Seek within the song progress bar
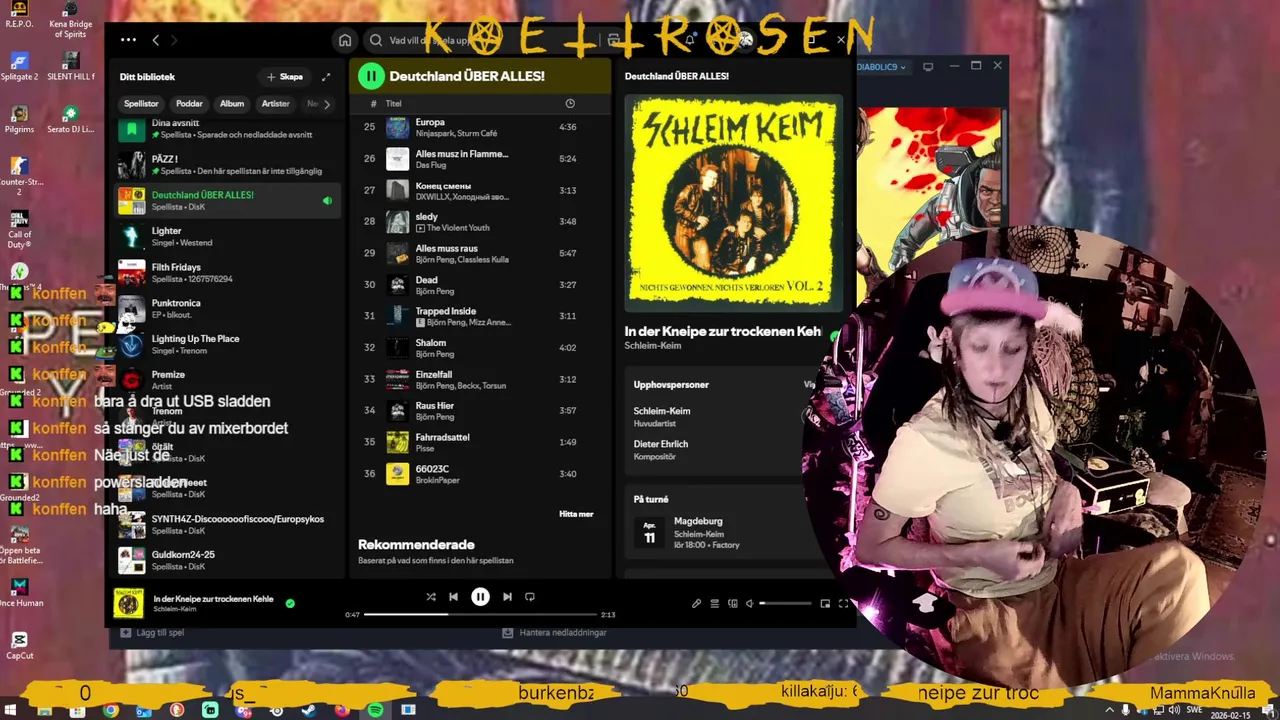This screenshot has width=1280, height=720. tap(480, 614)
